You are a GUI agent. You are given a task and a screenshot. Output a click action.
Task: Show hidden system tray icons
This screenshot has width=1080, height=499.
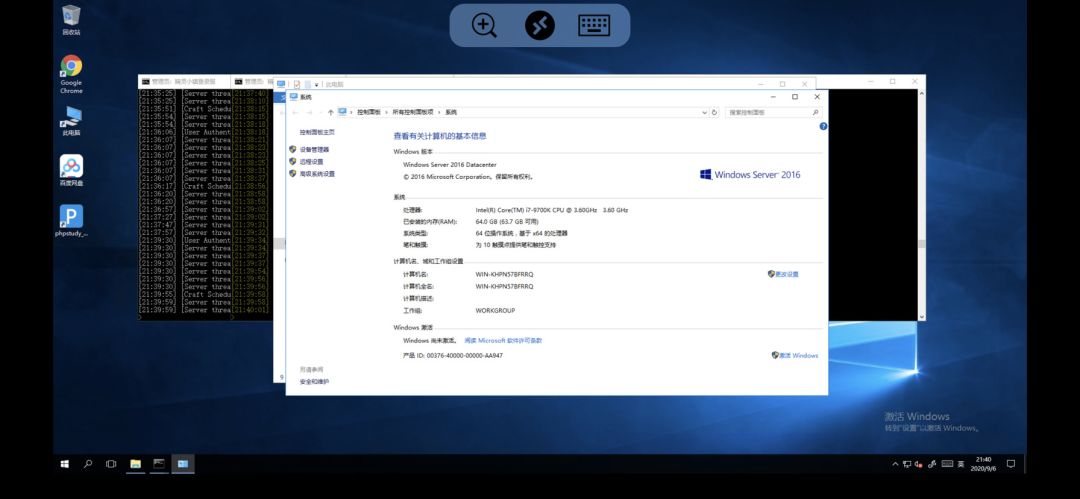click(x=895, y=464)
